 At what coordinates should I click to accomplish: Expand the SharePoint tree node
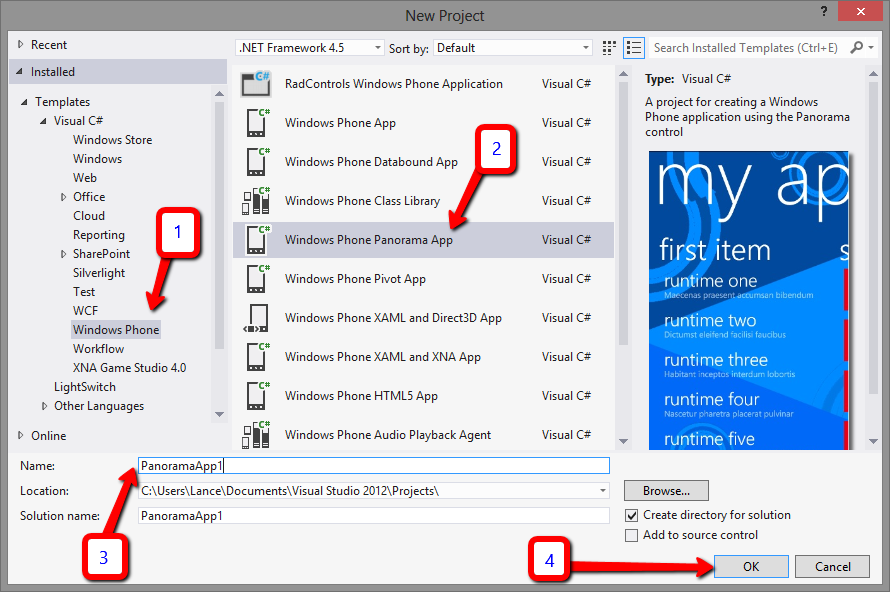(64, 254)
